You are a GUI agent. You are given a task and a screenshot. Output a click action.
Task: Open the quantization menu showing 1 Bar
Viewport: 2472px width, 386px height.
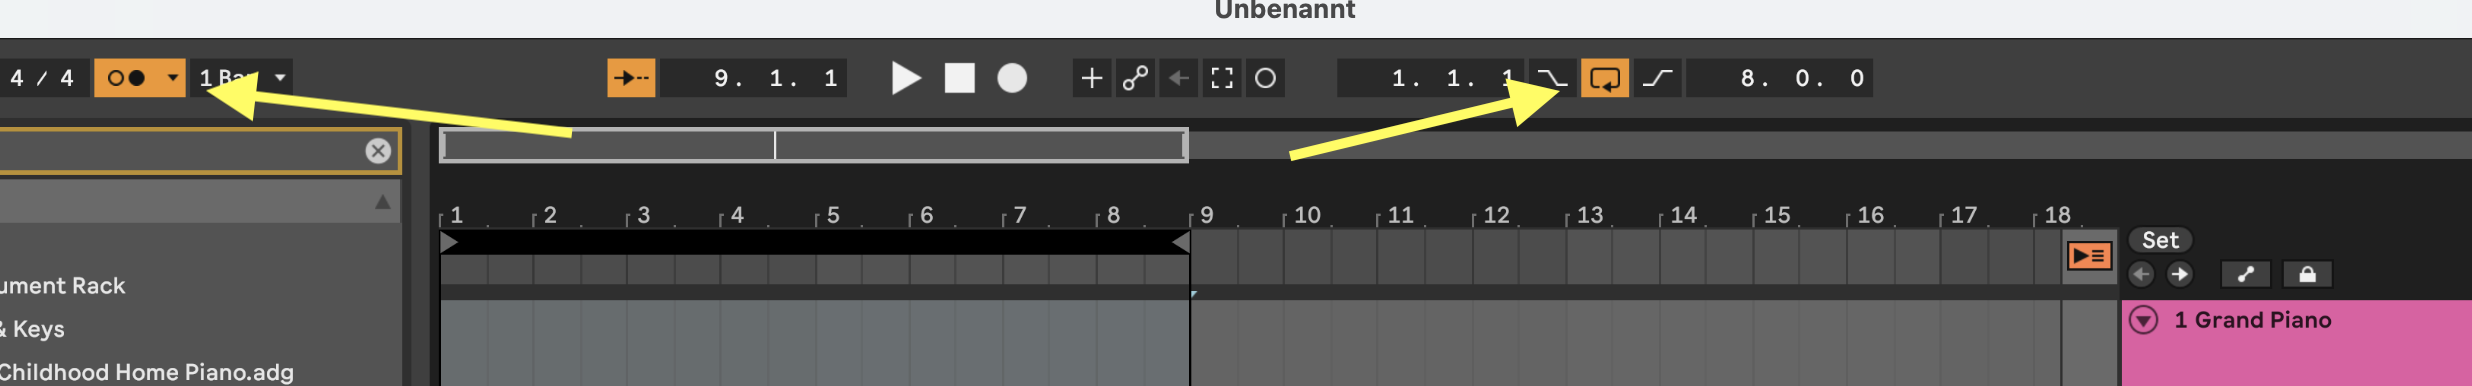[242, 78]
